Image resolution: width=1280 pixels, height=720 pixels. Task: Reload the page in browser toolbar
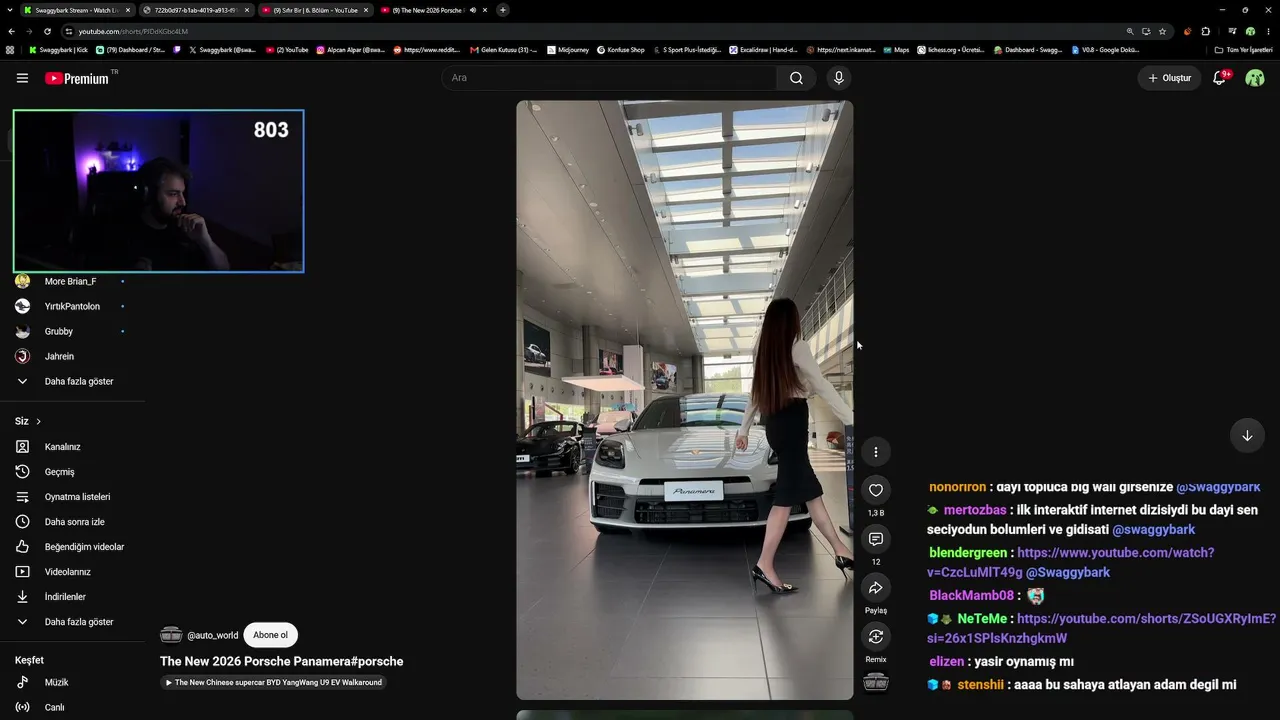[x=47, y=31]
